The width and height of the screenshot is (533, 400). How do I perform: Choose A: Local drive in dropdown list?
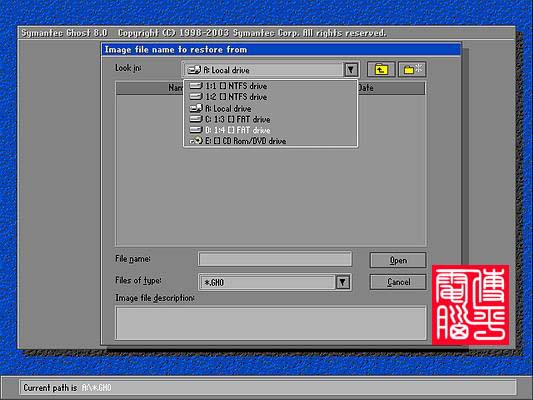pos(270,108)
